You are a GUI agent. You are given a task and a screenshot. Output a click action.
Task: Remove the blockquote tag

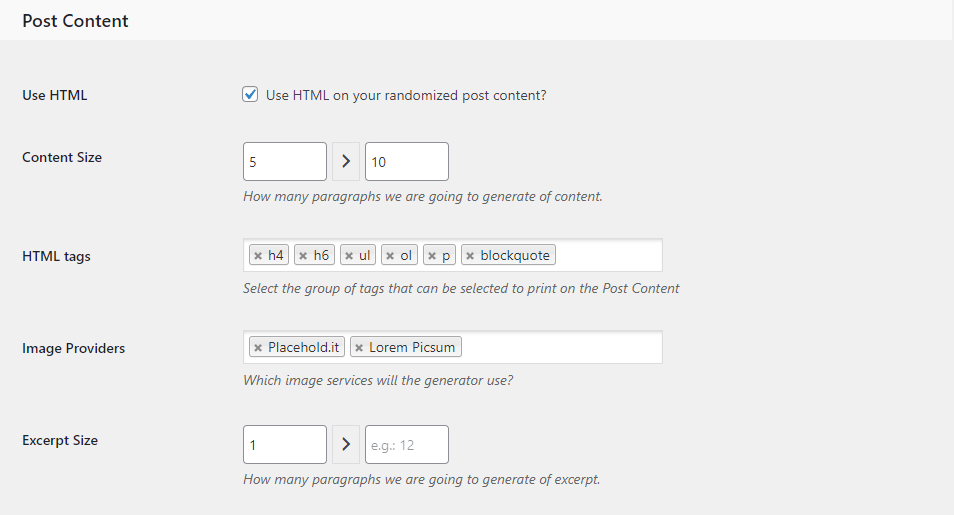pos(470,256)
